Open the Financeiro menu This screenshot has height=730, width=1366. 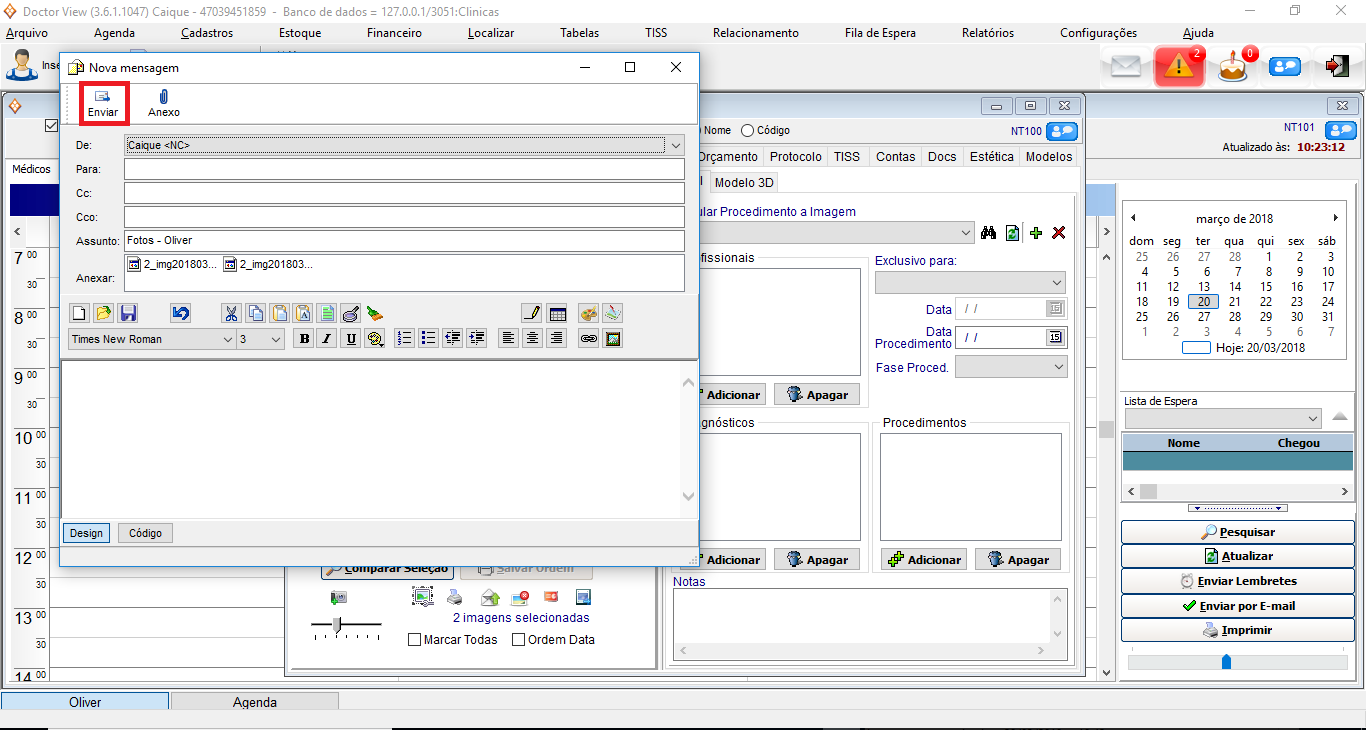click(394, 33)
